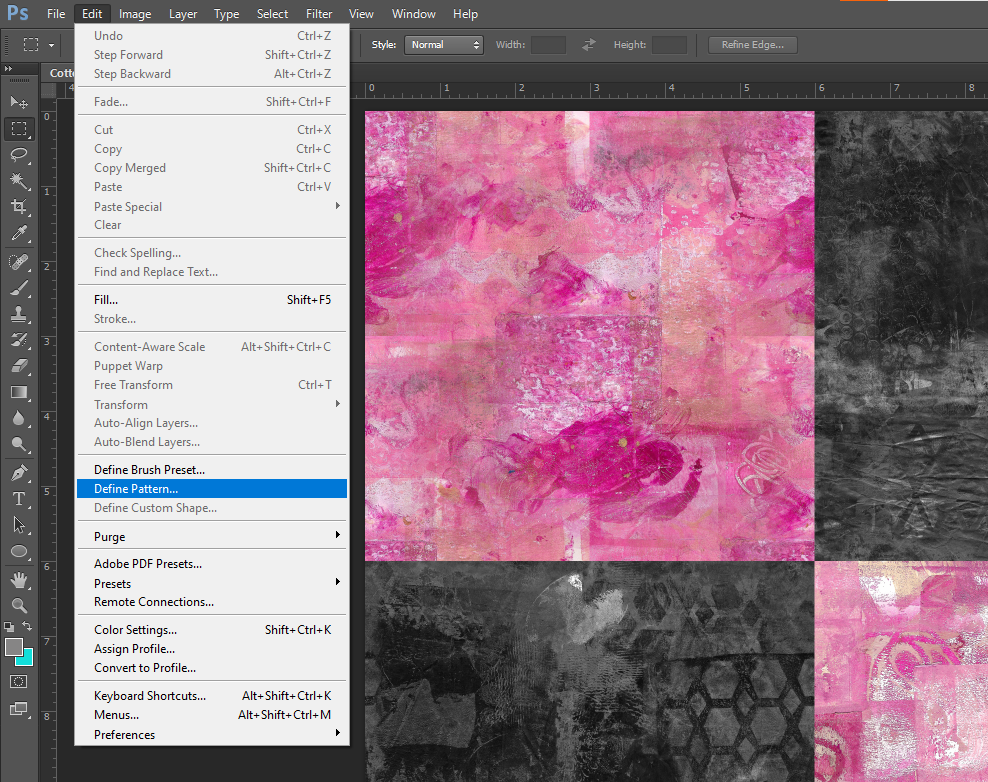Choose Free Transform menu entry
The width and height of the screenshot is (988, 782).
point(212,384)
